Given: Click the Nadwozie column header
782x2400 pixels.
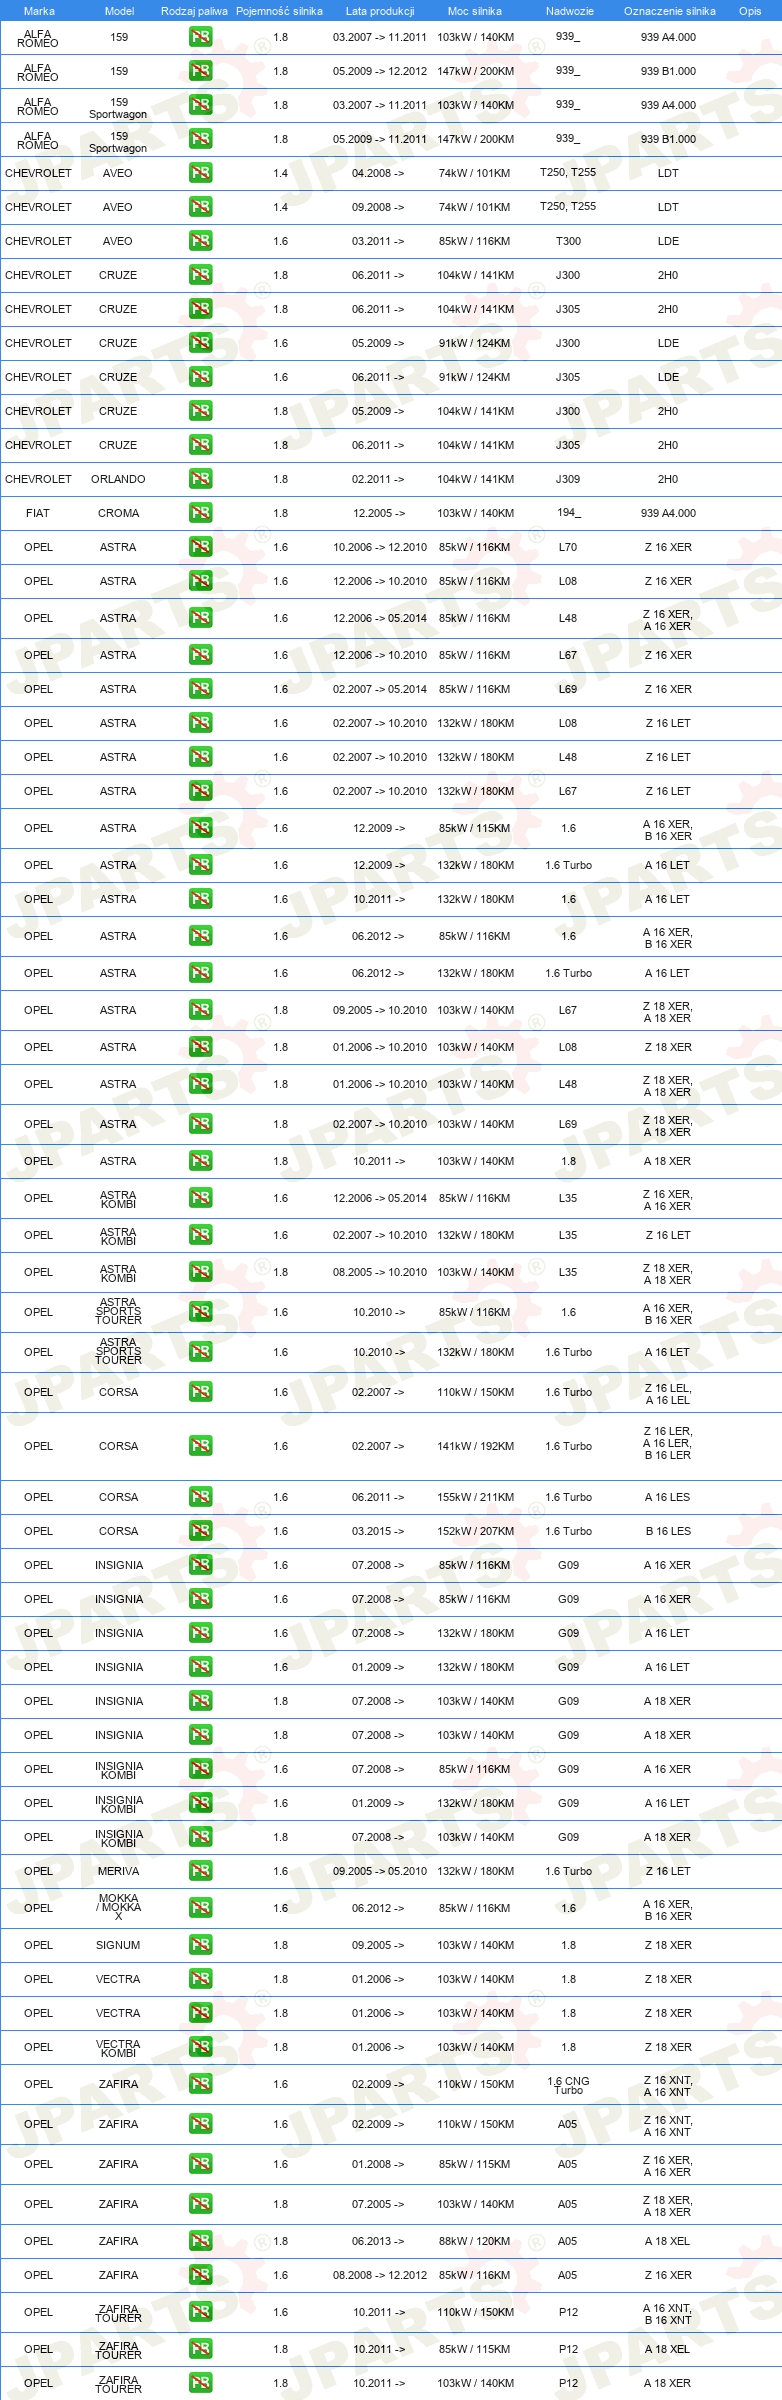Looking at the screenshot, I should point(569,11).
